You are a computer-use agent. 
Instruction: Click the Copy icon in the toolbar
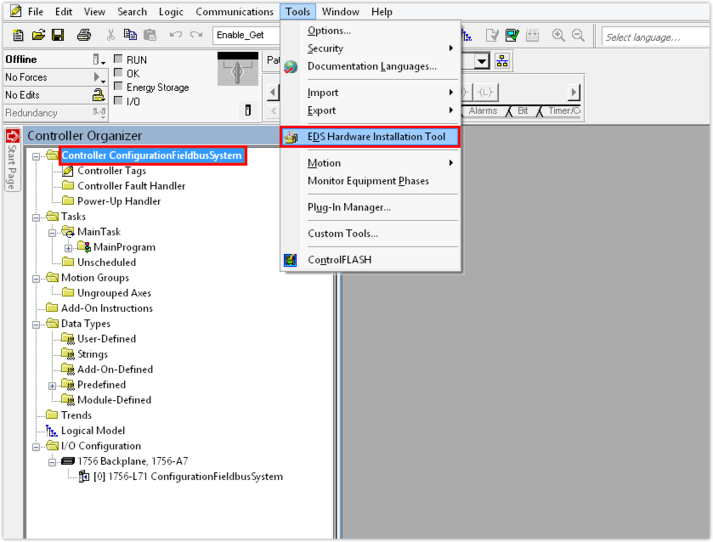click(131, 36)
